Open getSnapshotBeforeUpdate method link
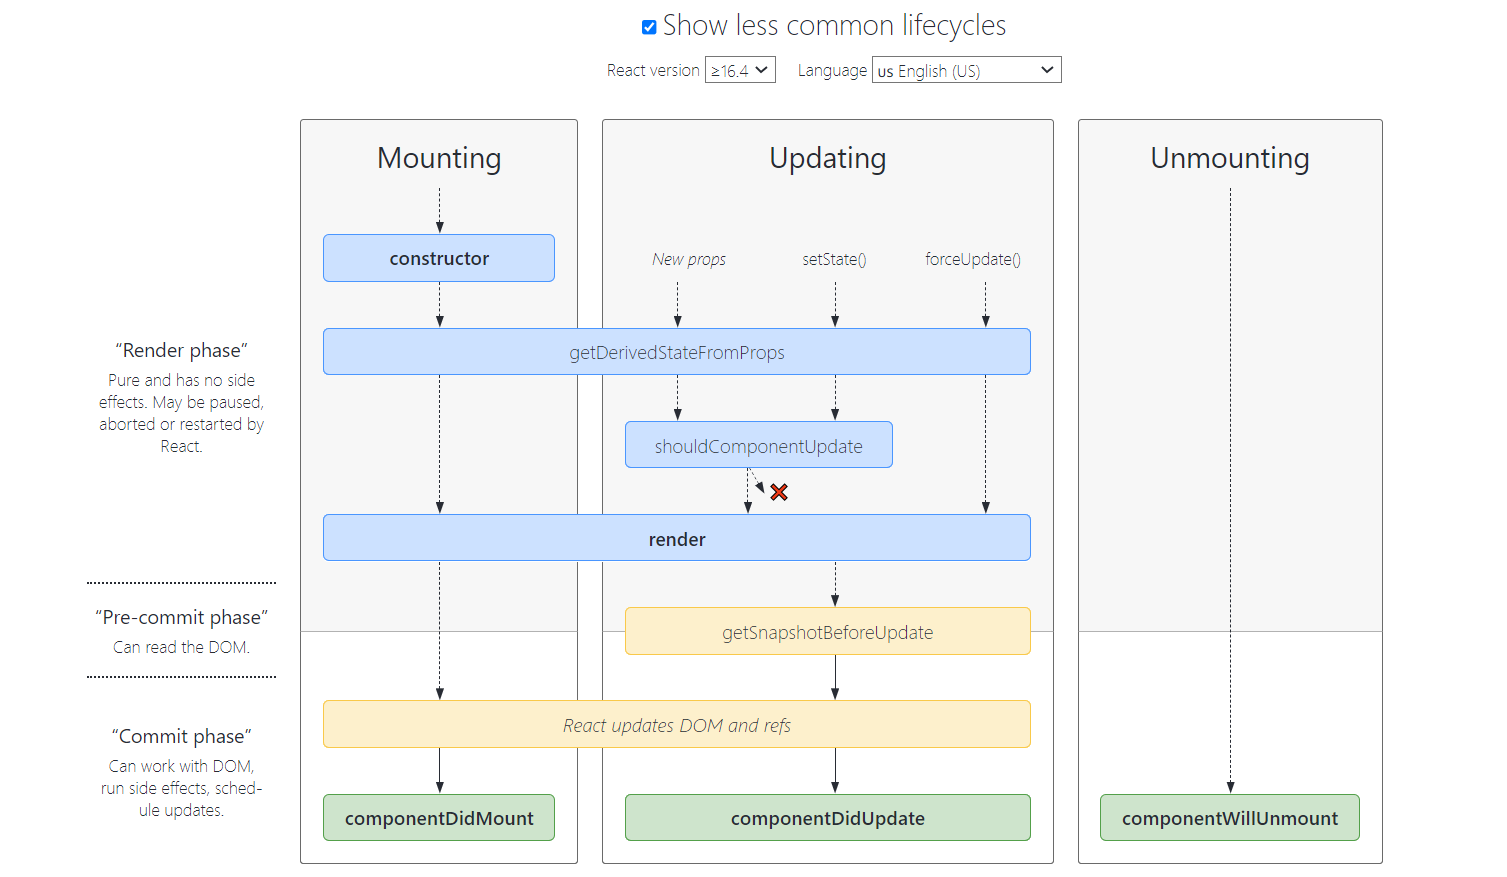This screenshot has width=1507, height=877. tap(828, 631)
